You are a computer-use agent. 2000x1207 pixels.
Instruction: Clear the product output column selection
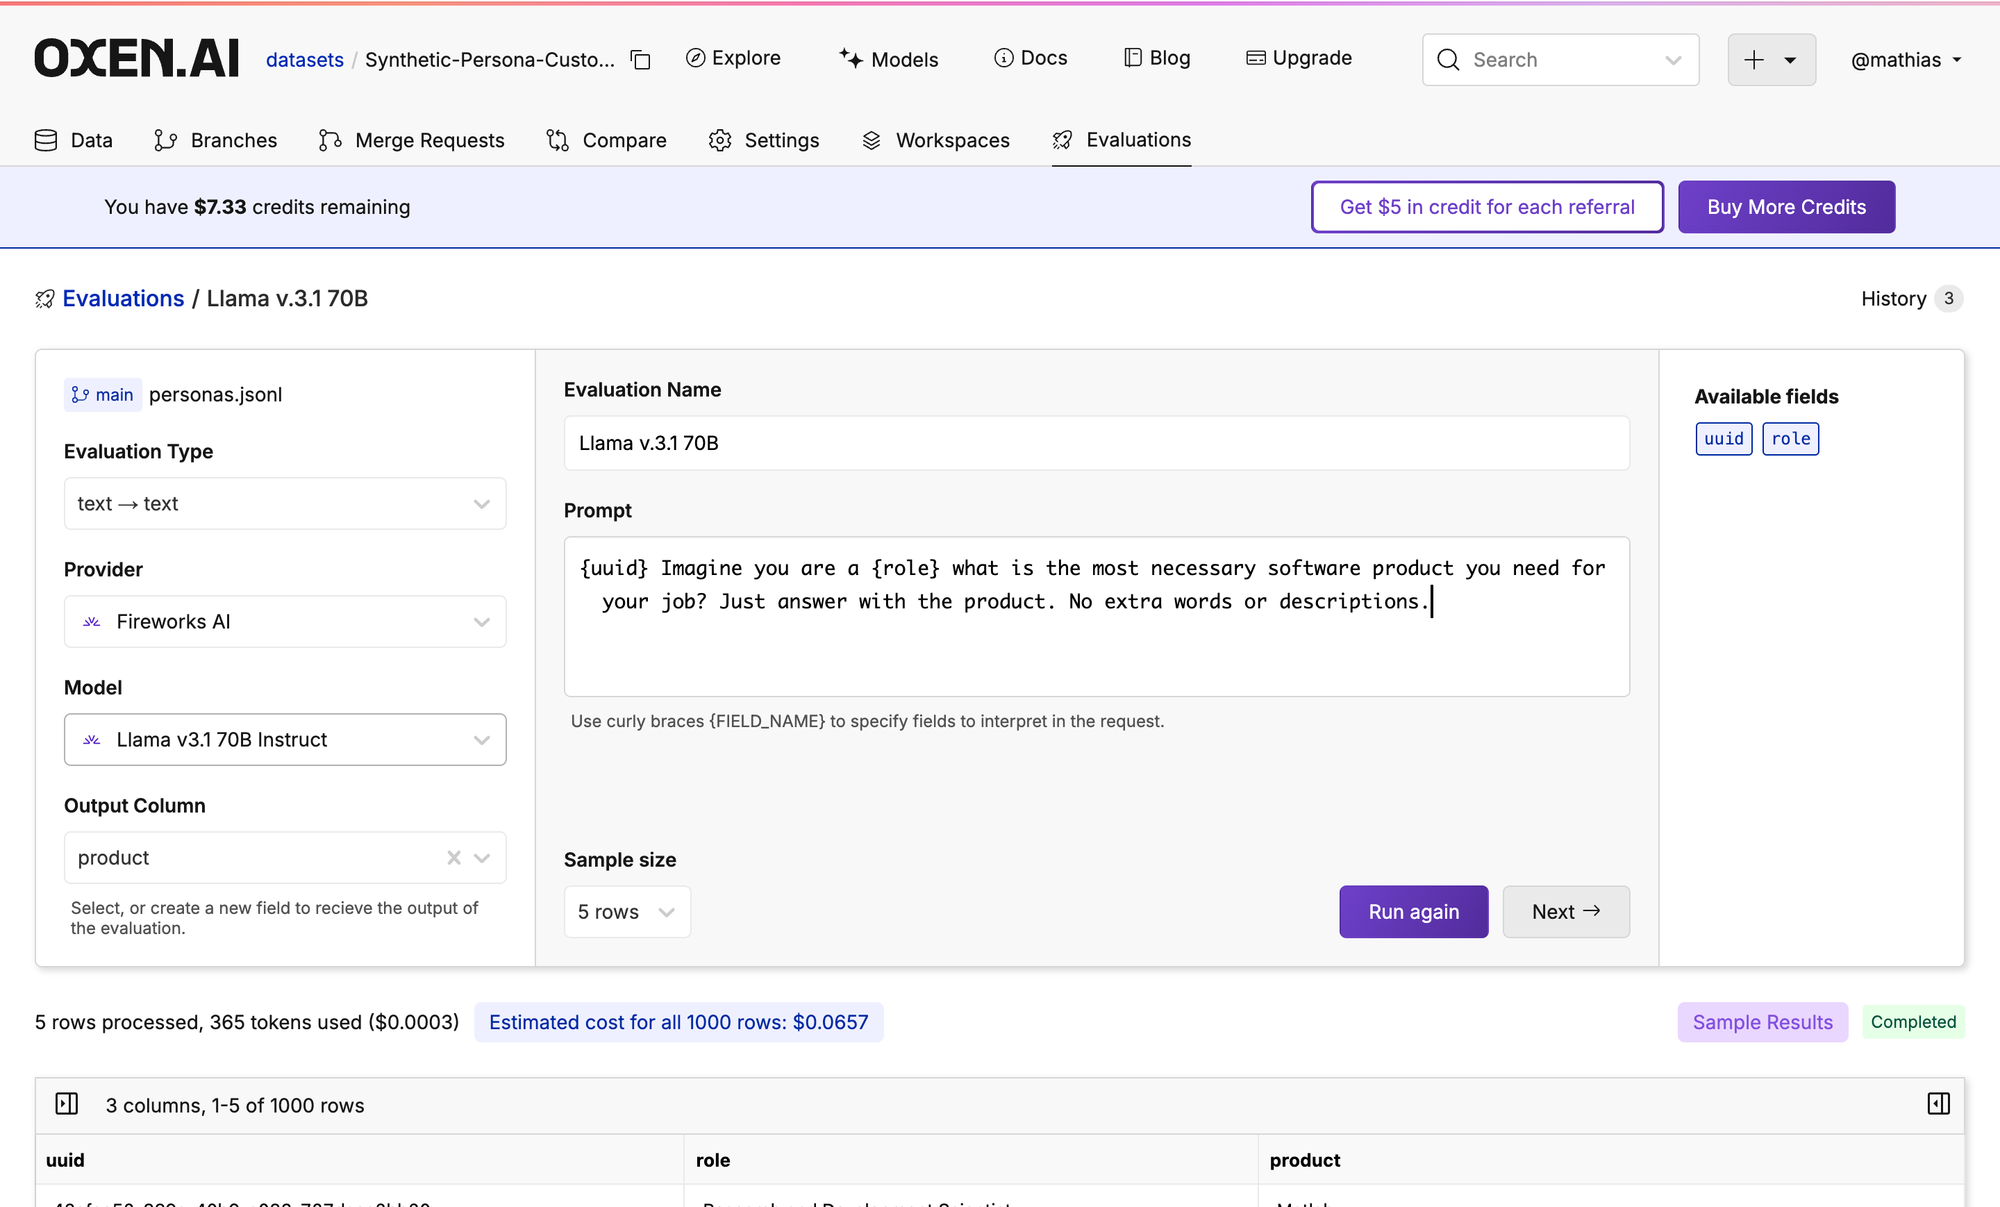454,858
